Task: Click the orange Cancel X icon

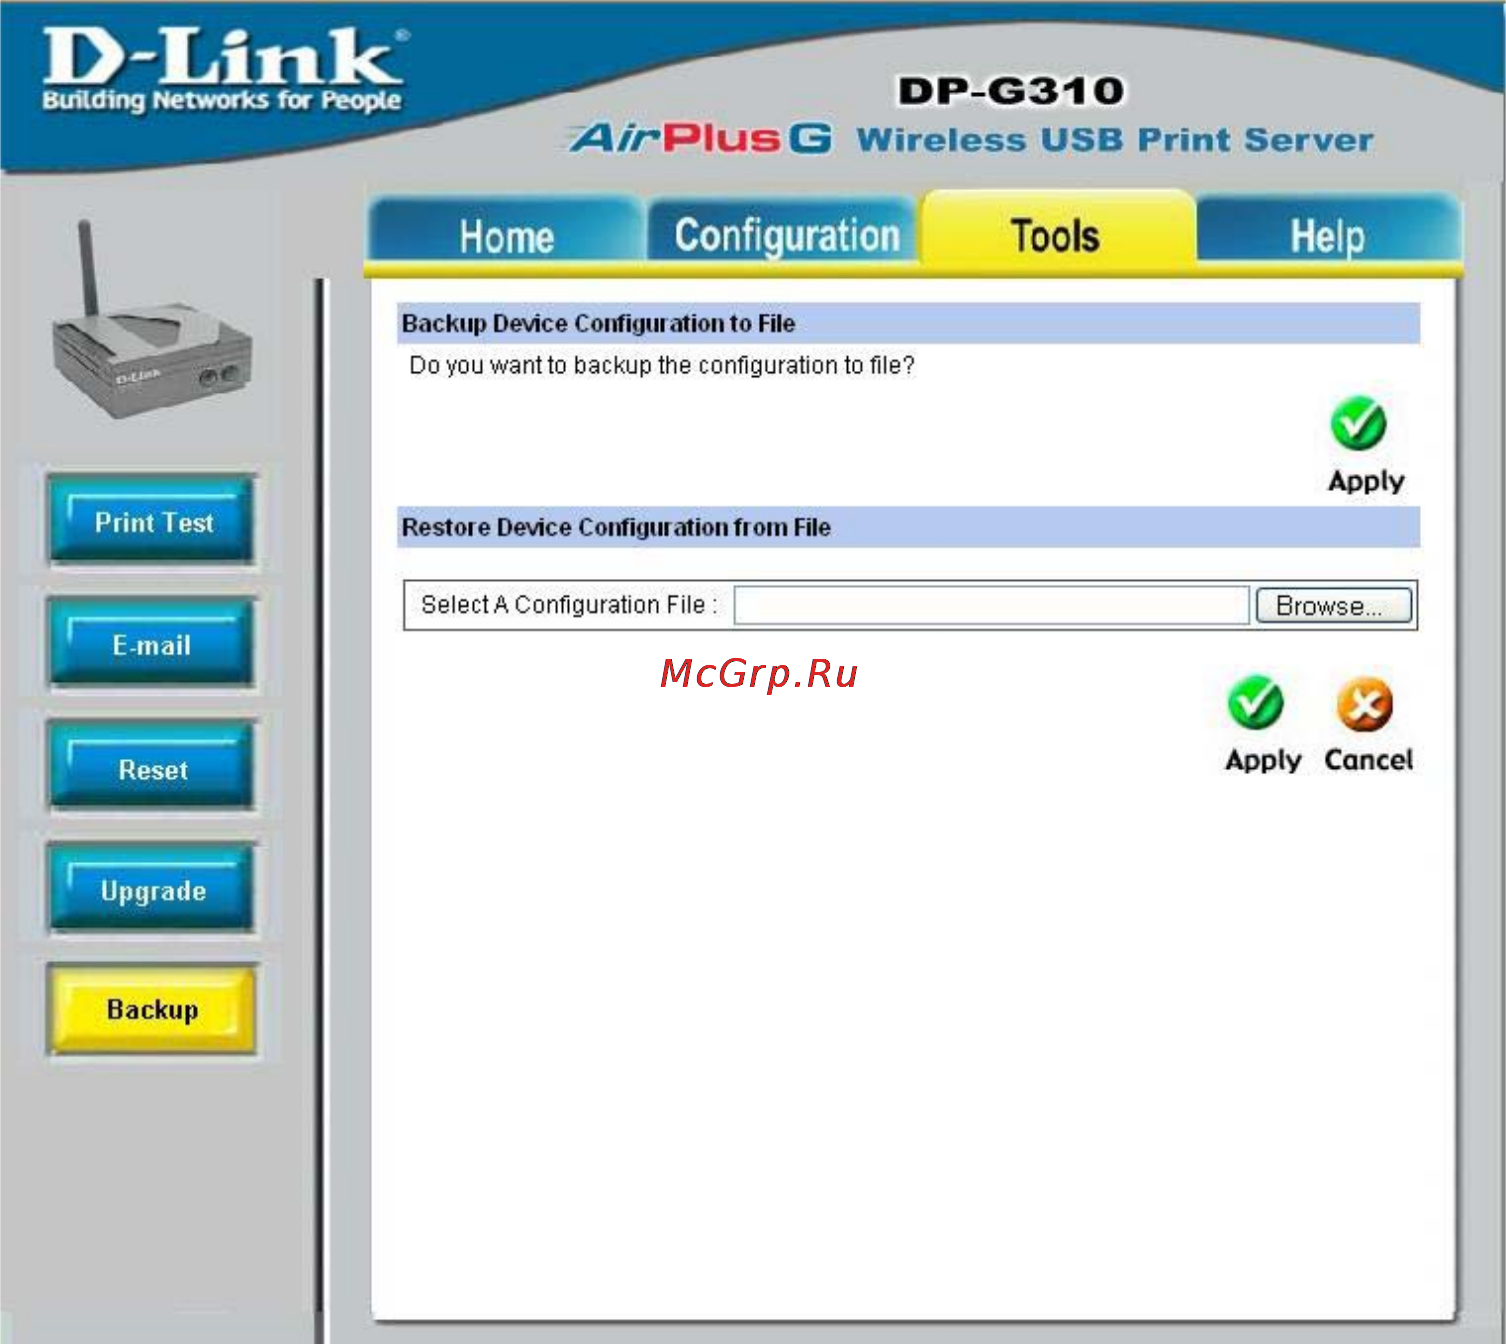Action: click(x=1365, y=704)
